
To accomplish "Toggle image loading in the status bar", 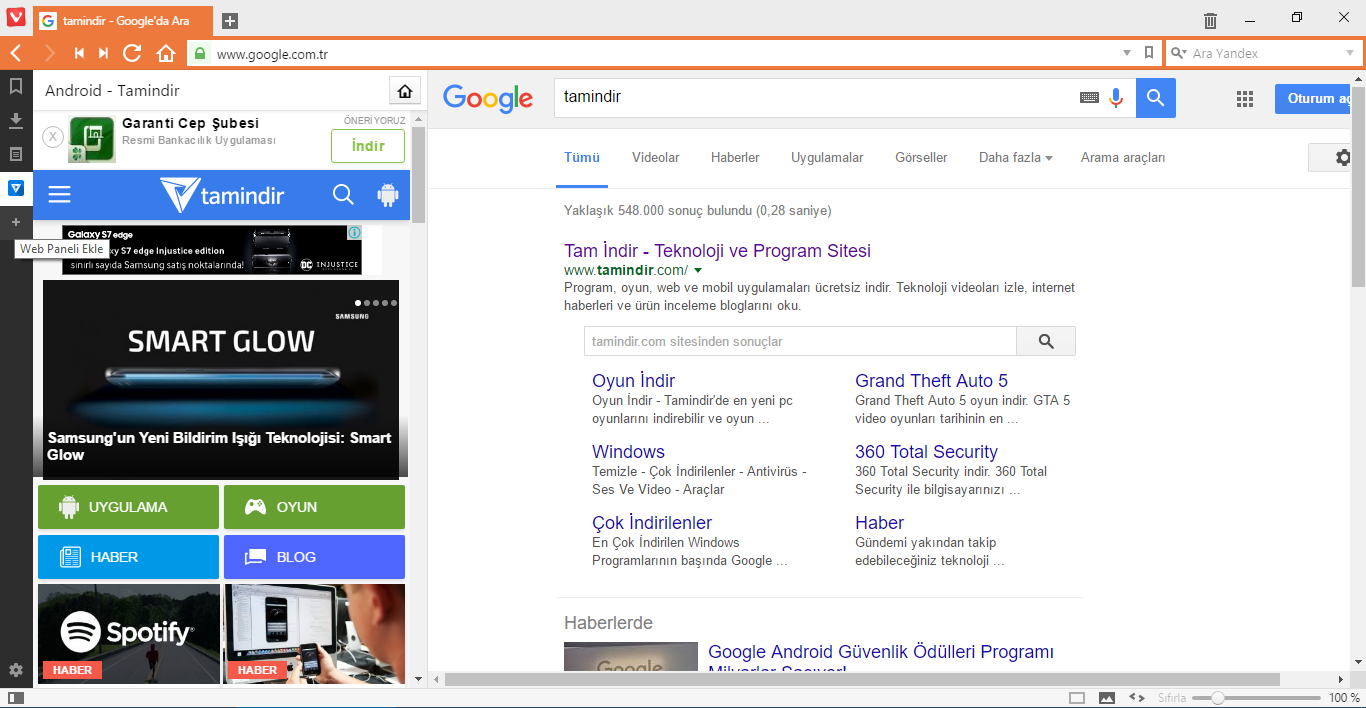I will [1107, 697].
